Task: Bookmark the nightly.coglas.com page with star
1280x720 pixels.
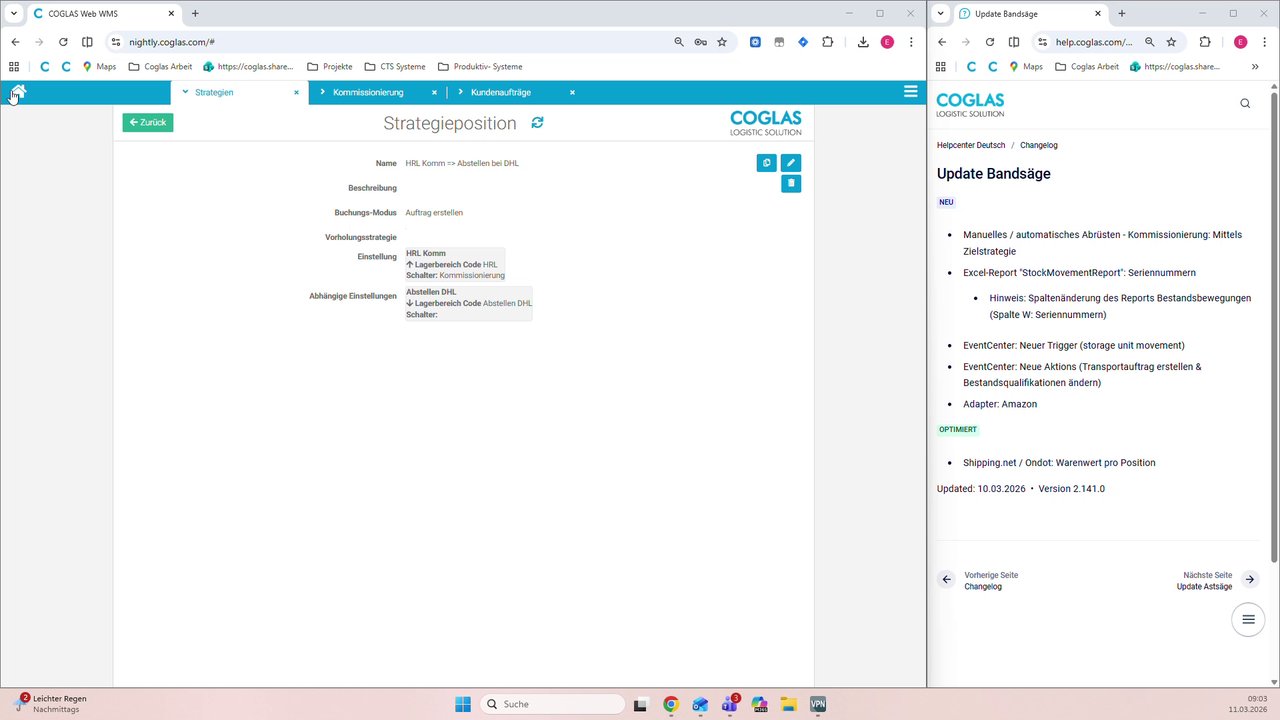Action: 722,42
